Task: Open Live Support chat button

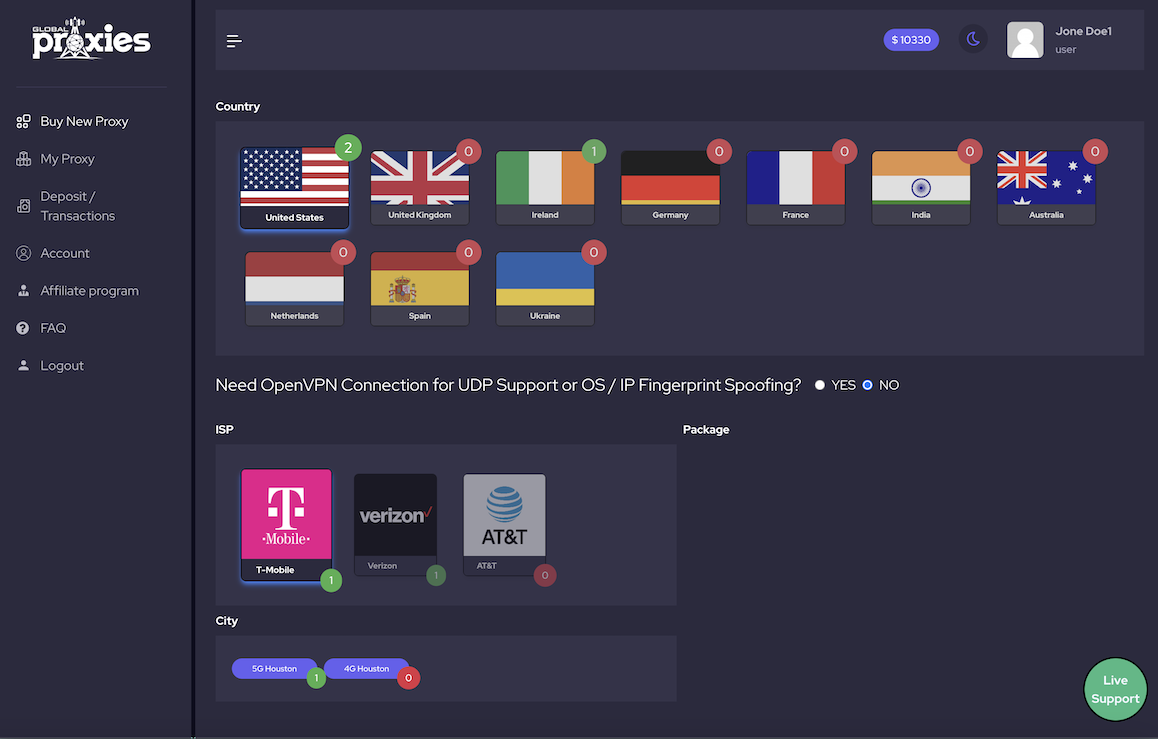Action: coord(1115,690)
